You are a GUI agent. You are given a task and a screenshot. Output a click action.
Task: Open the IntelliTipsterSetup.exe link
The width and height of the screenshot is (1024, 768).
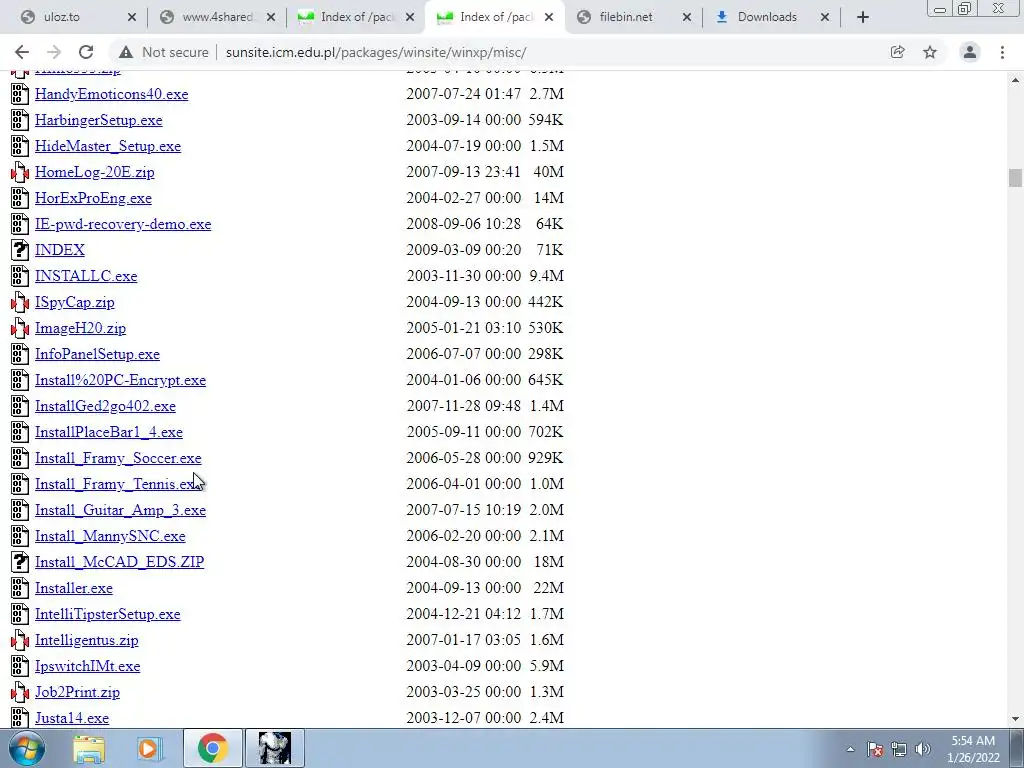(108, 615)
